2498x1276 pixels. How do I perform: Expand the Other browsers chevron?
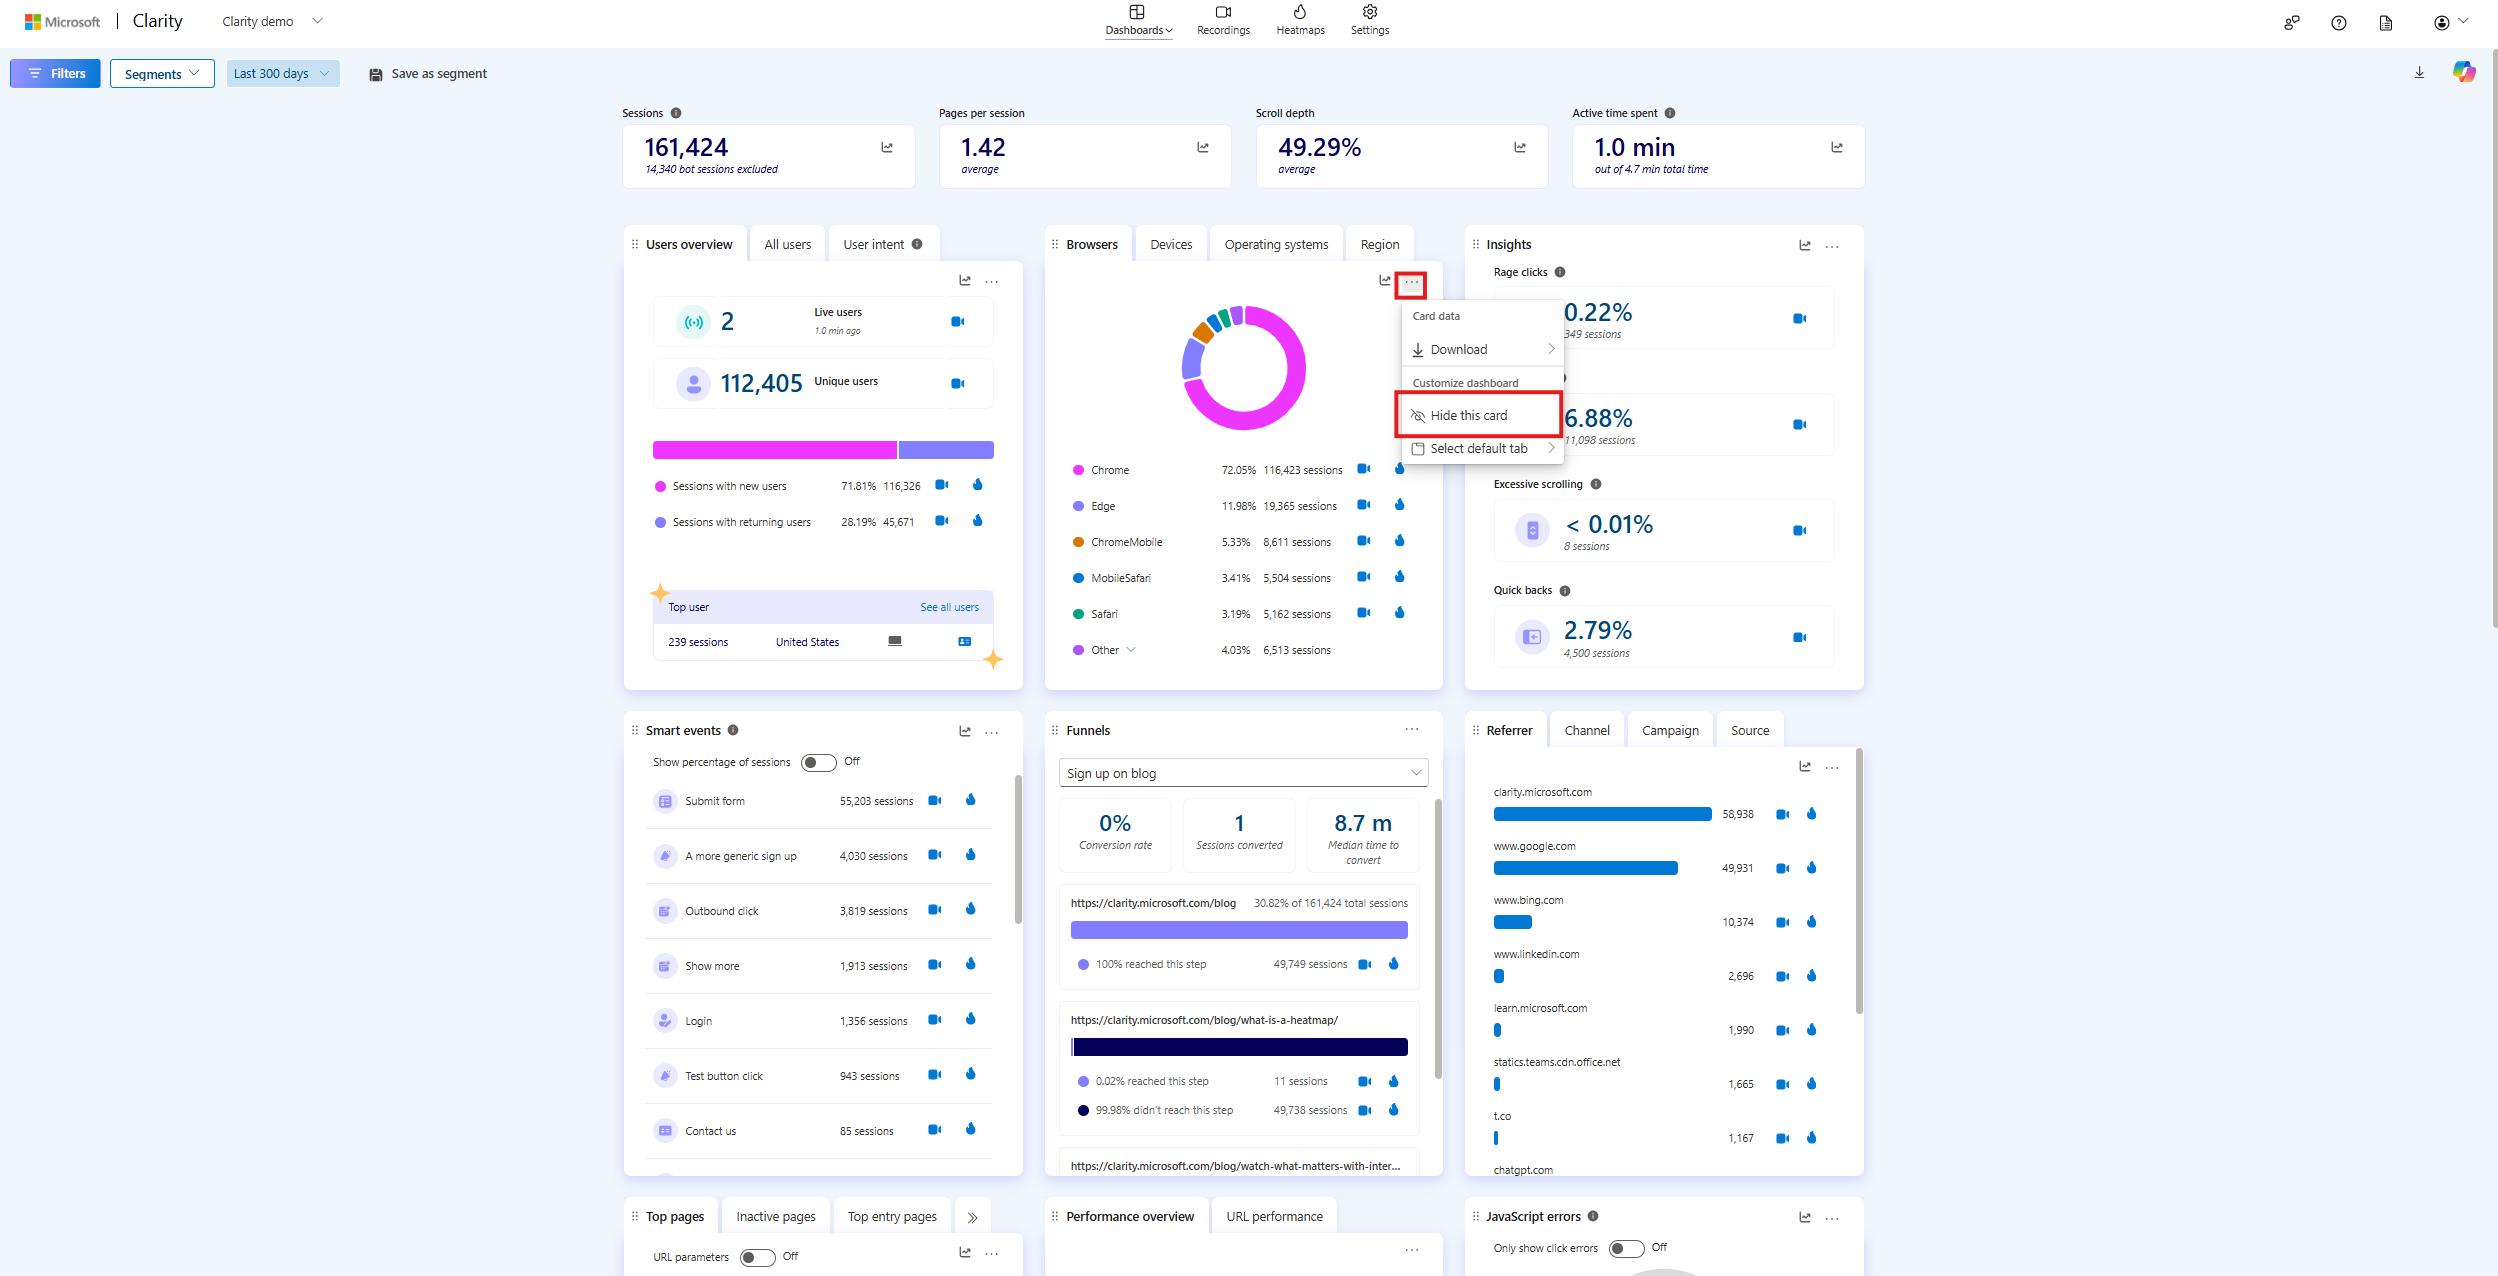coord(1131,650)
